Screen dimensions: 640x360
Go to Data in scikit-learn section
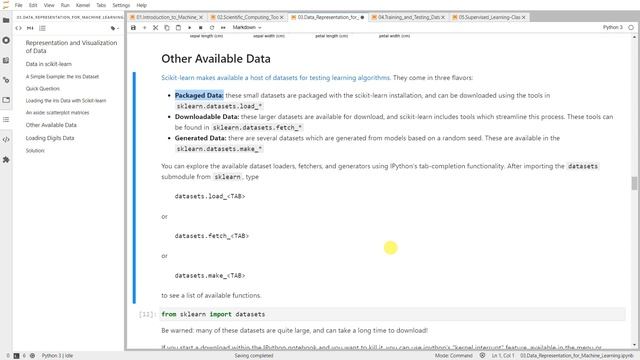coord(49,64)
